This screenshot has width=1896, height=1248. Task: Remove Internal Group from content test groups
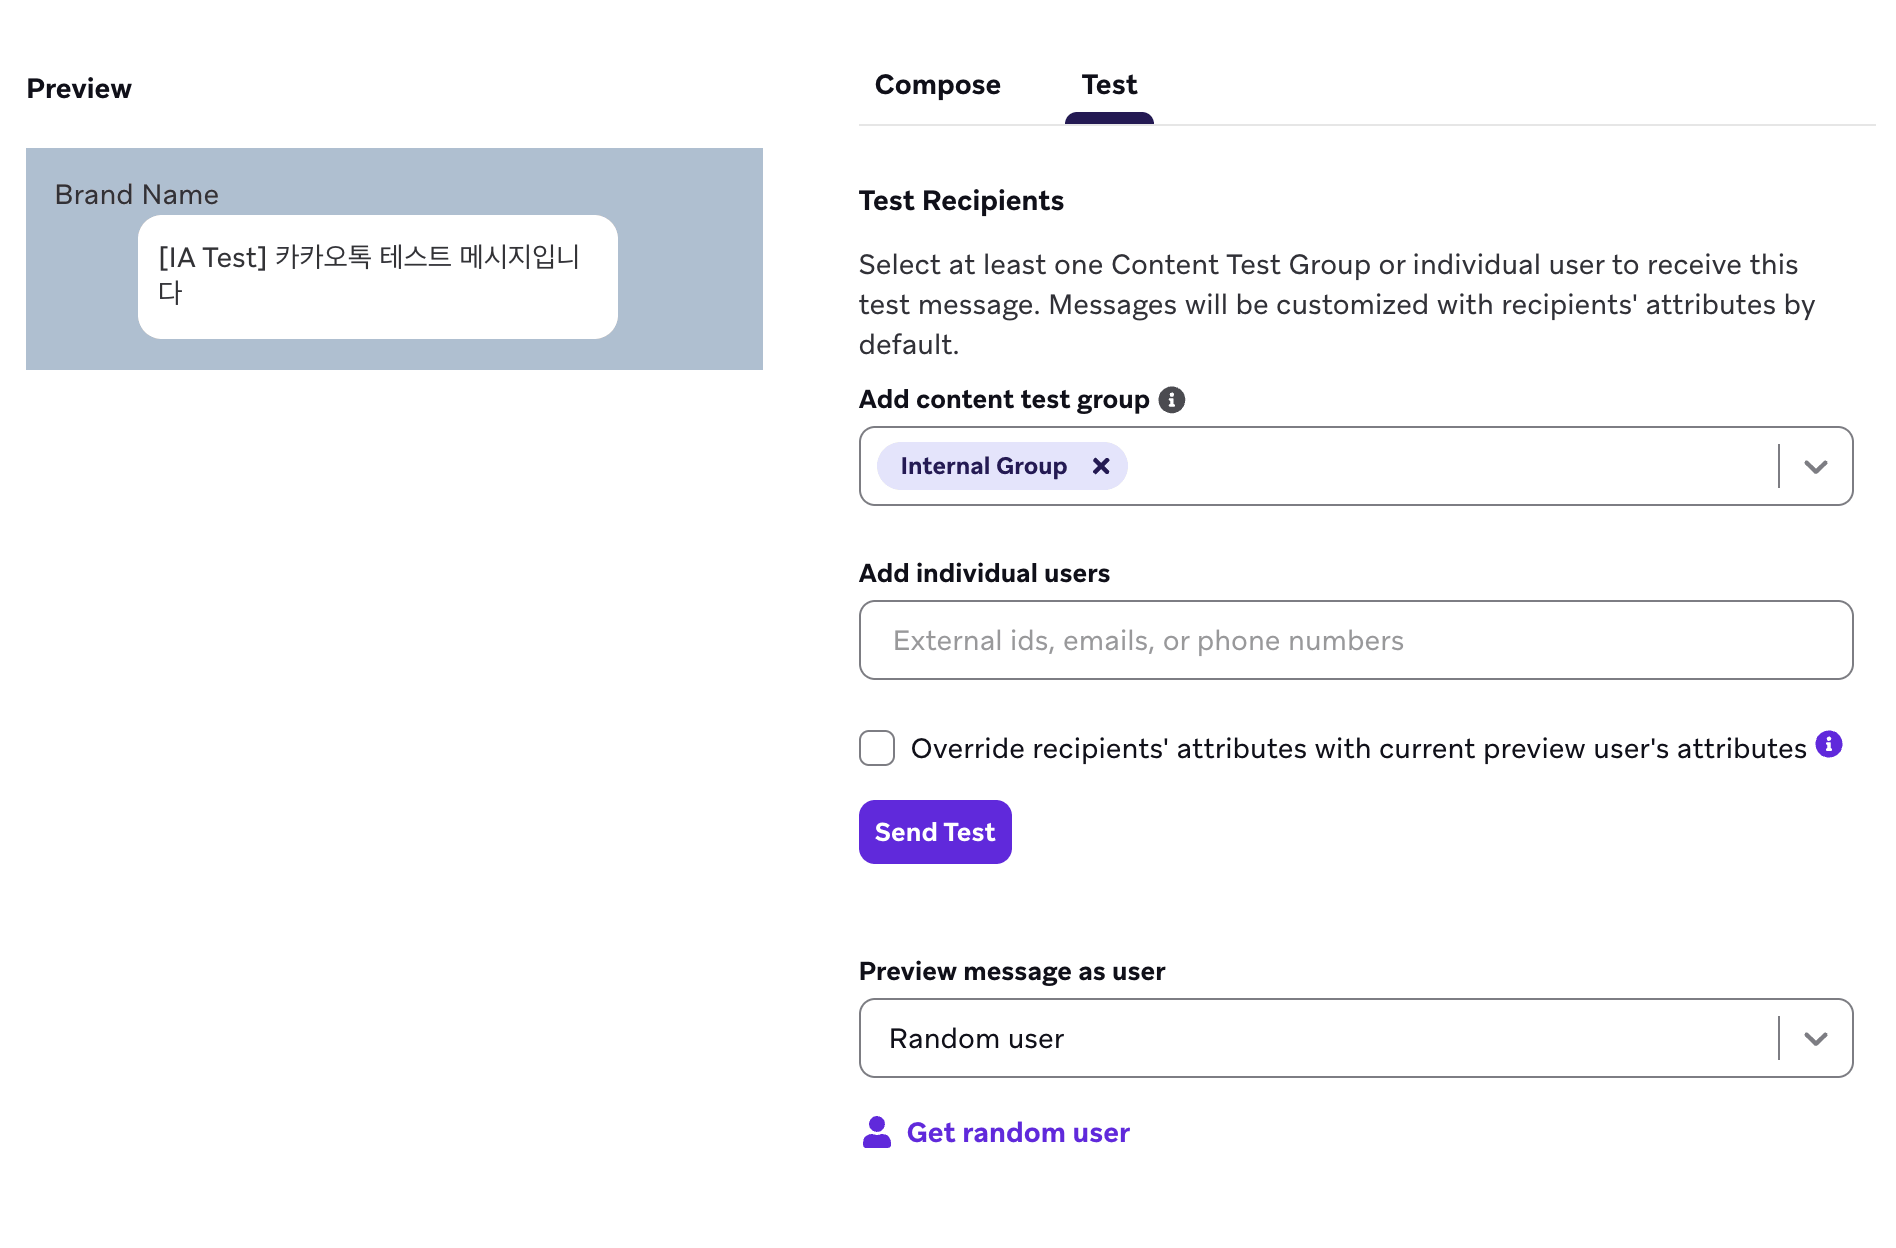(x=1101, y=466)
